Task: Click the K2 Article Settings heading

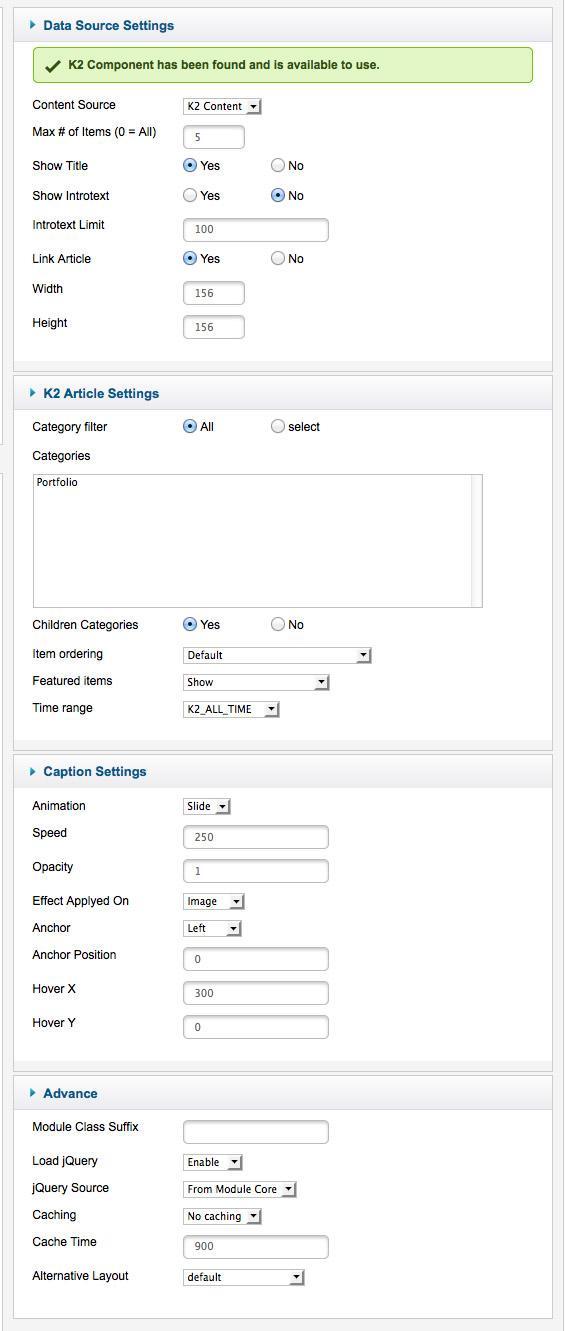Action: 101,393
